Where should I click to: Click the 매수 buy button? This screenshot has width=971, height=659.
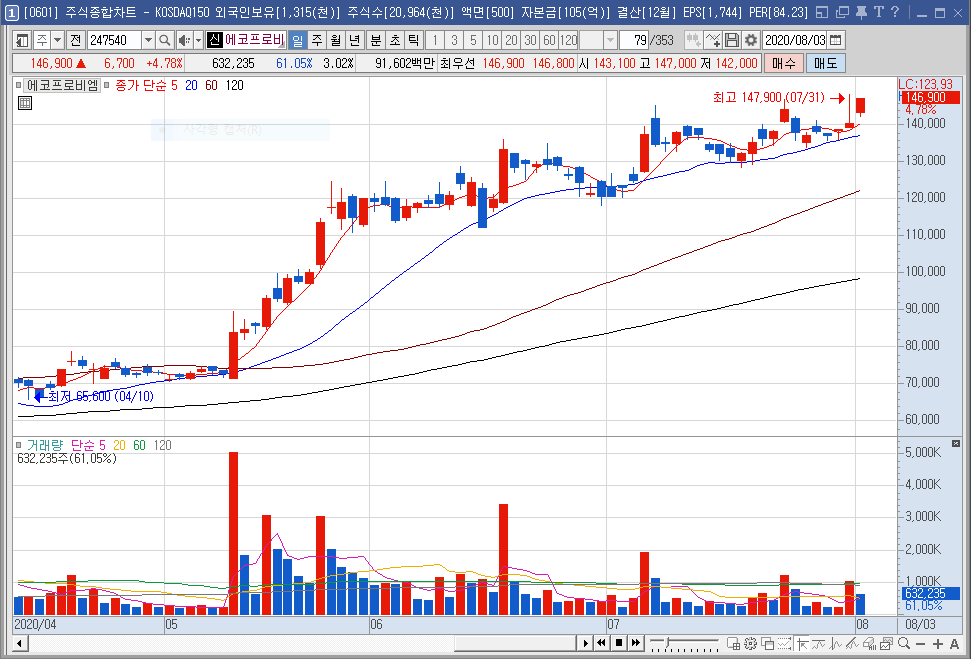pyautogui.click(x=784, y=63)
